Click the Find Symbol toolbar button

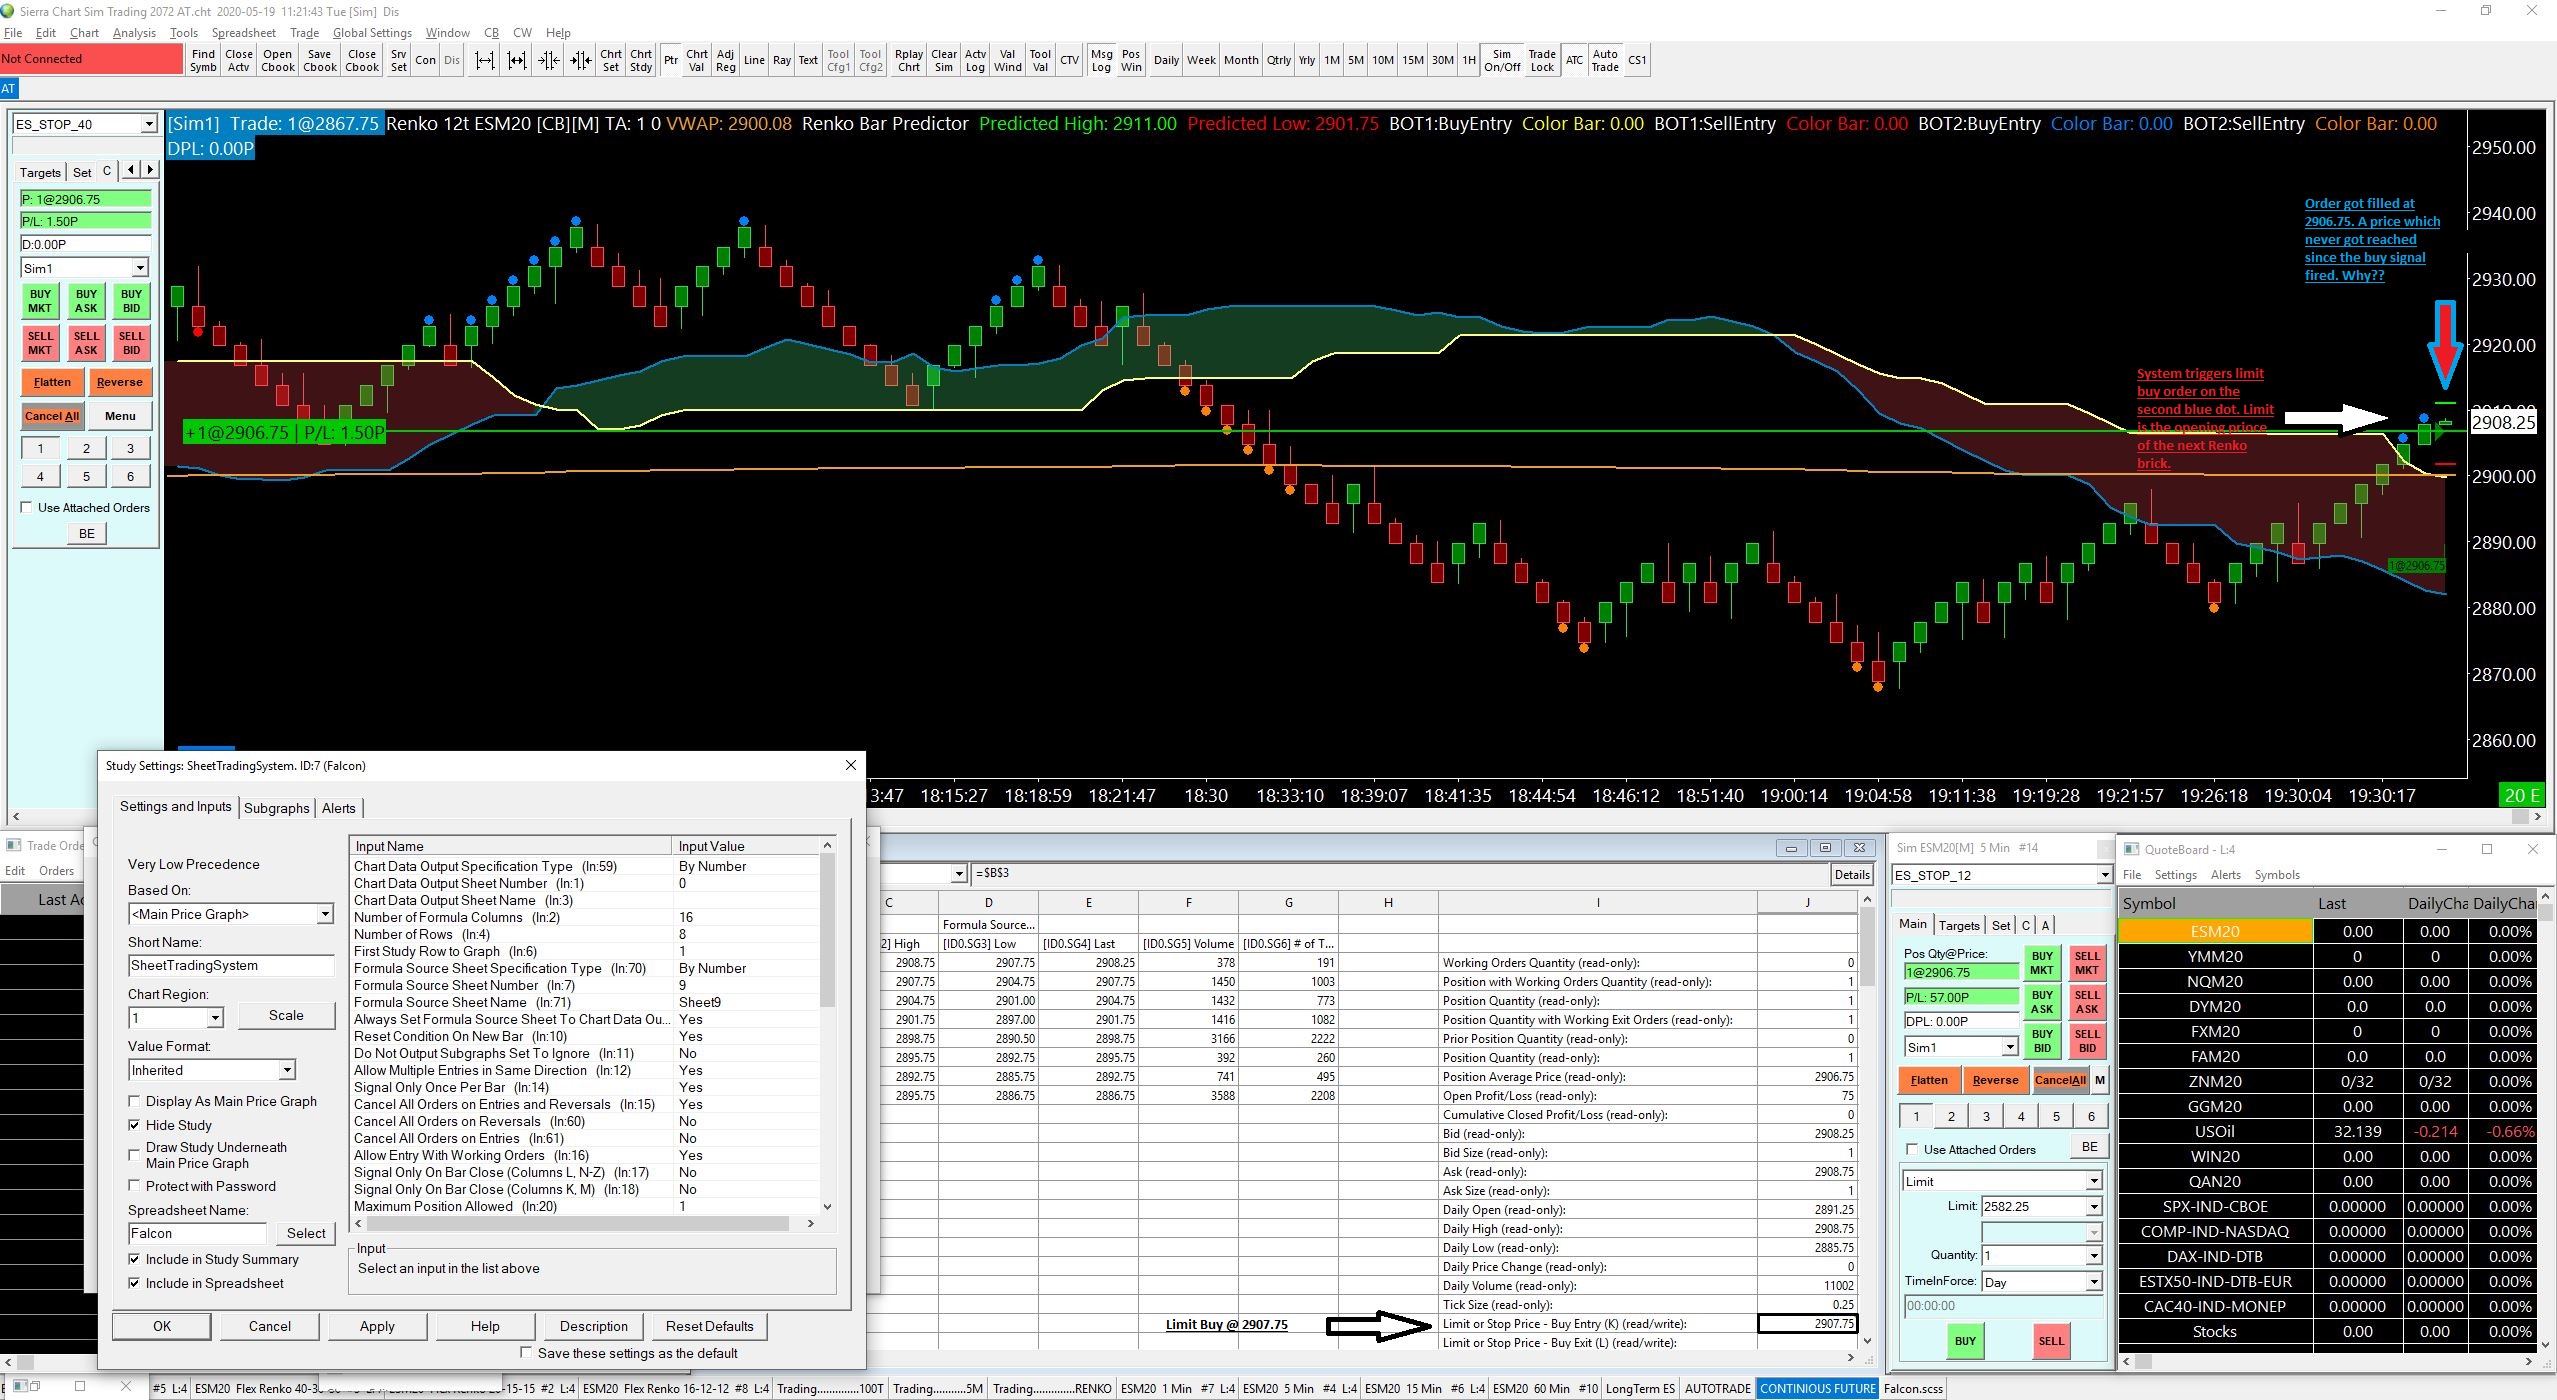tap(203, 61)
